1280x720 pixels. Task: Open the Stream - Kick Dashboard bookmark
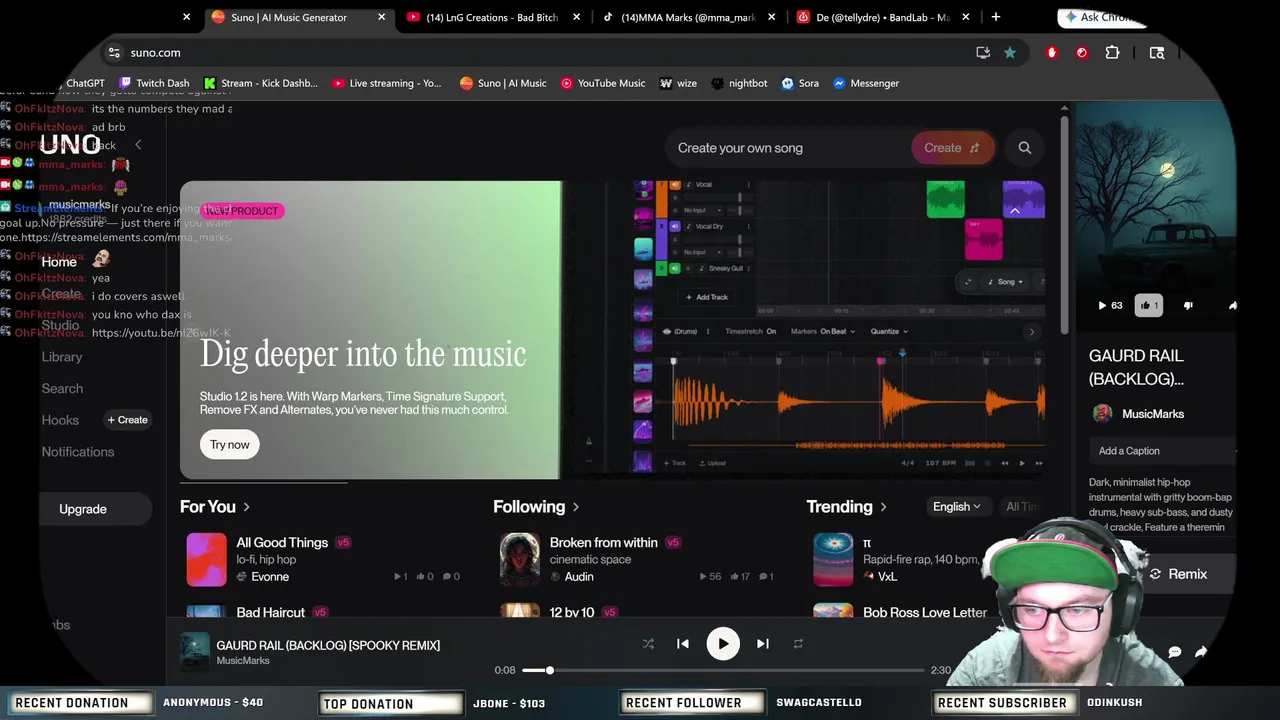[260, 83]
